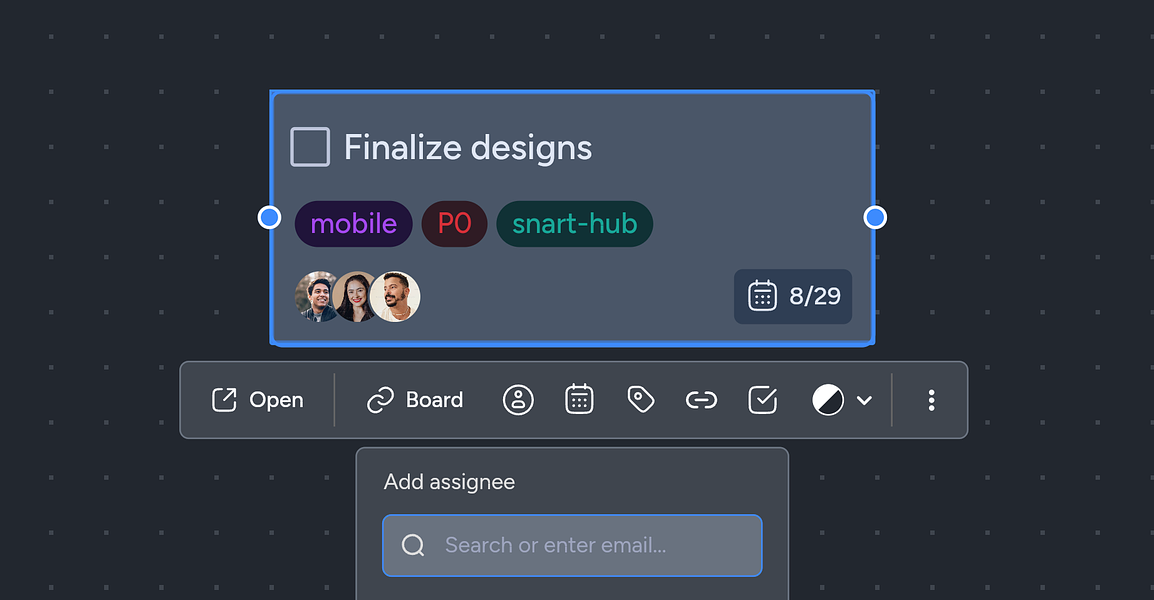This screenshot has width=1154, height=600.
Task: Open the assignee person icon
Action: click(518, 400)
